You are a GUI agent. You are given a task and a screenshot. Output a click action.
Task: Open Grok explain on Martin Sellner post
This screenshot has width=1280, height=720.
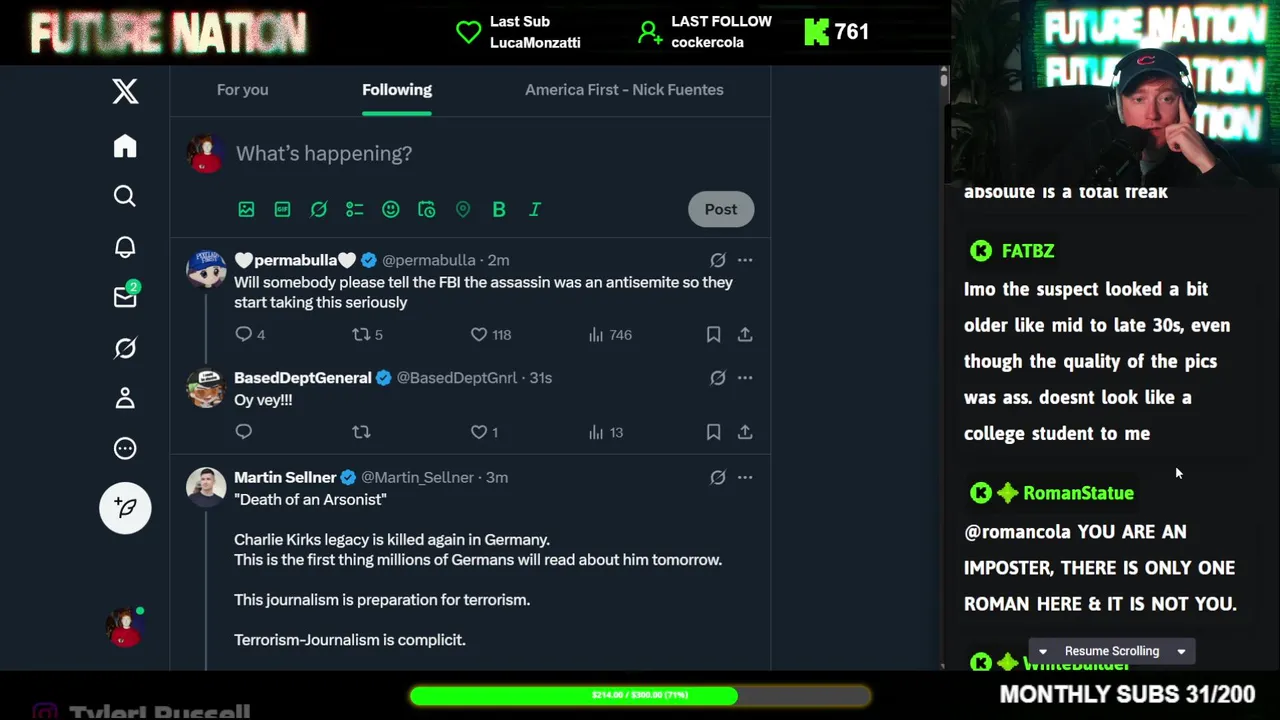coord(717,478)
